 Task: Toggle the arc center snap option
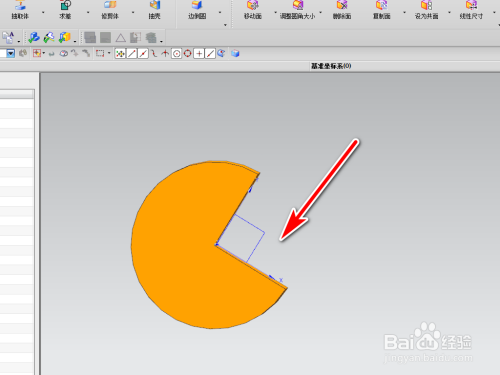[176, 53]
